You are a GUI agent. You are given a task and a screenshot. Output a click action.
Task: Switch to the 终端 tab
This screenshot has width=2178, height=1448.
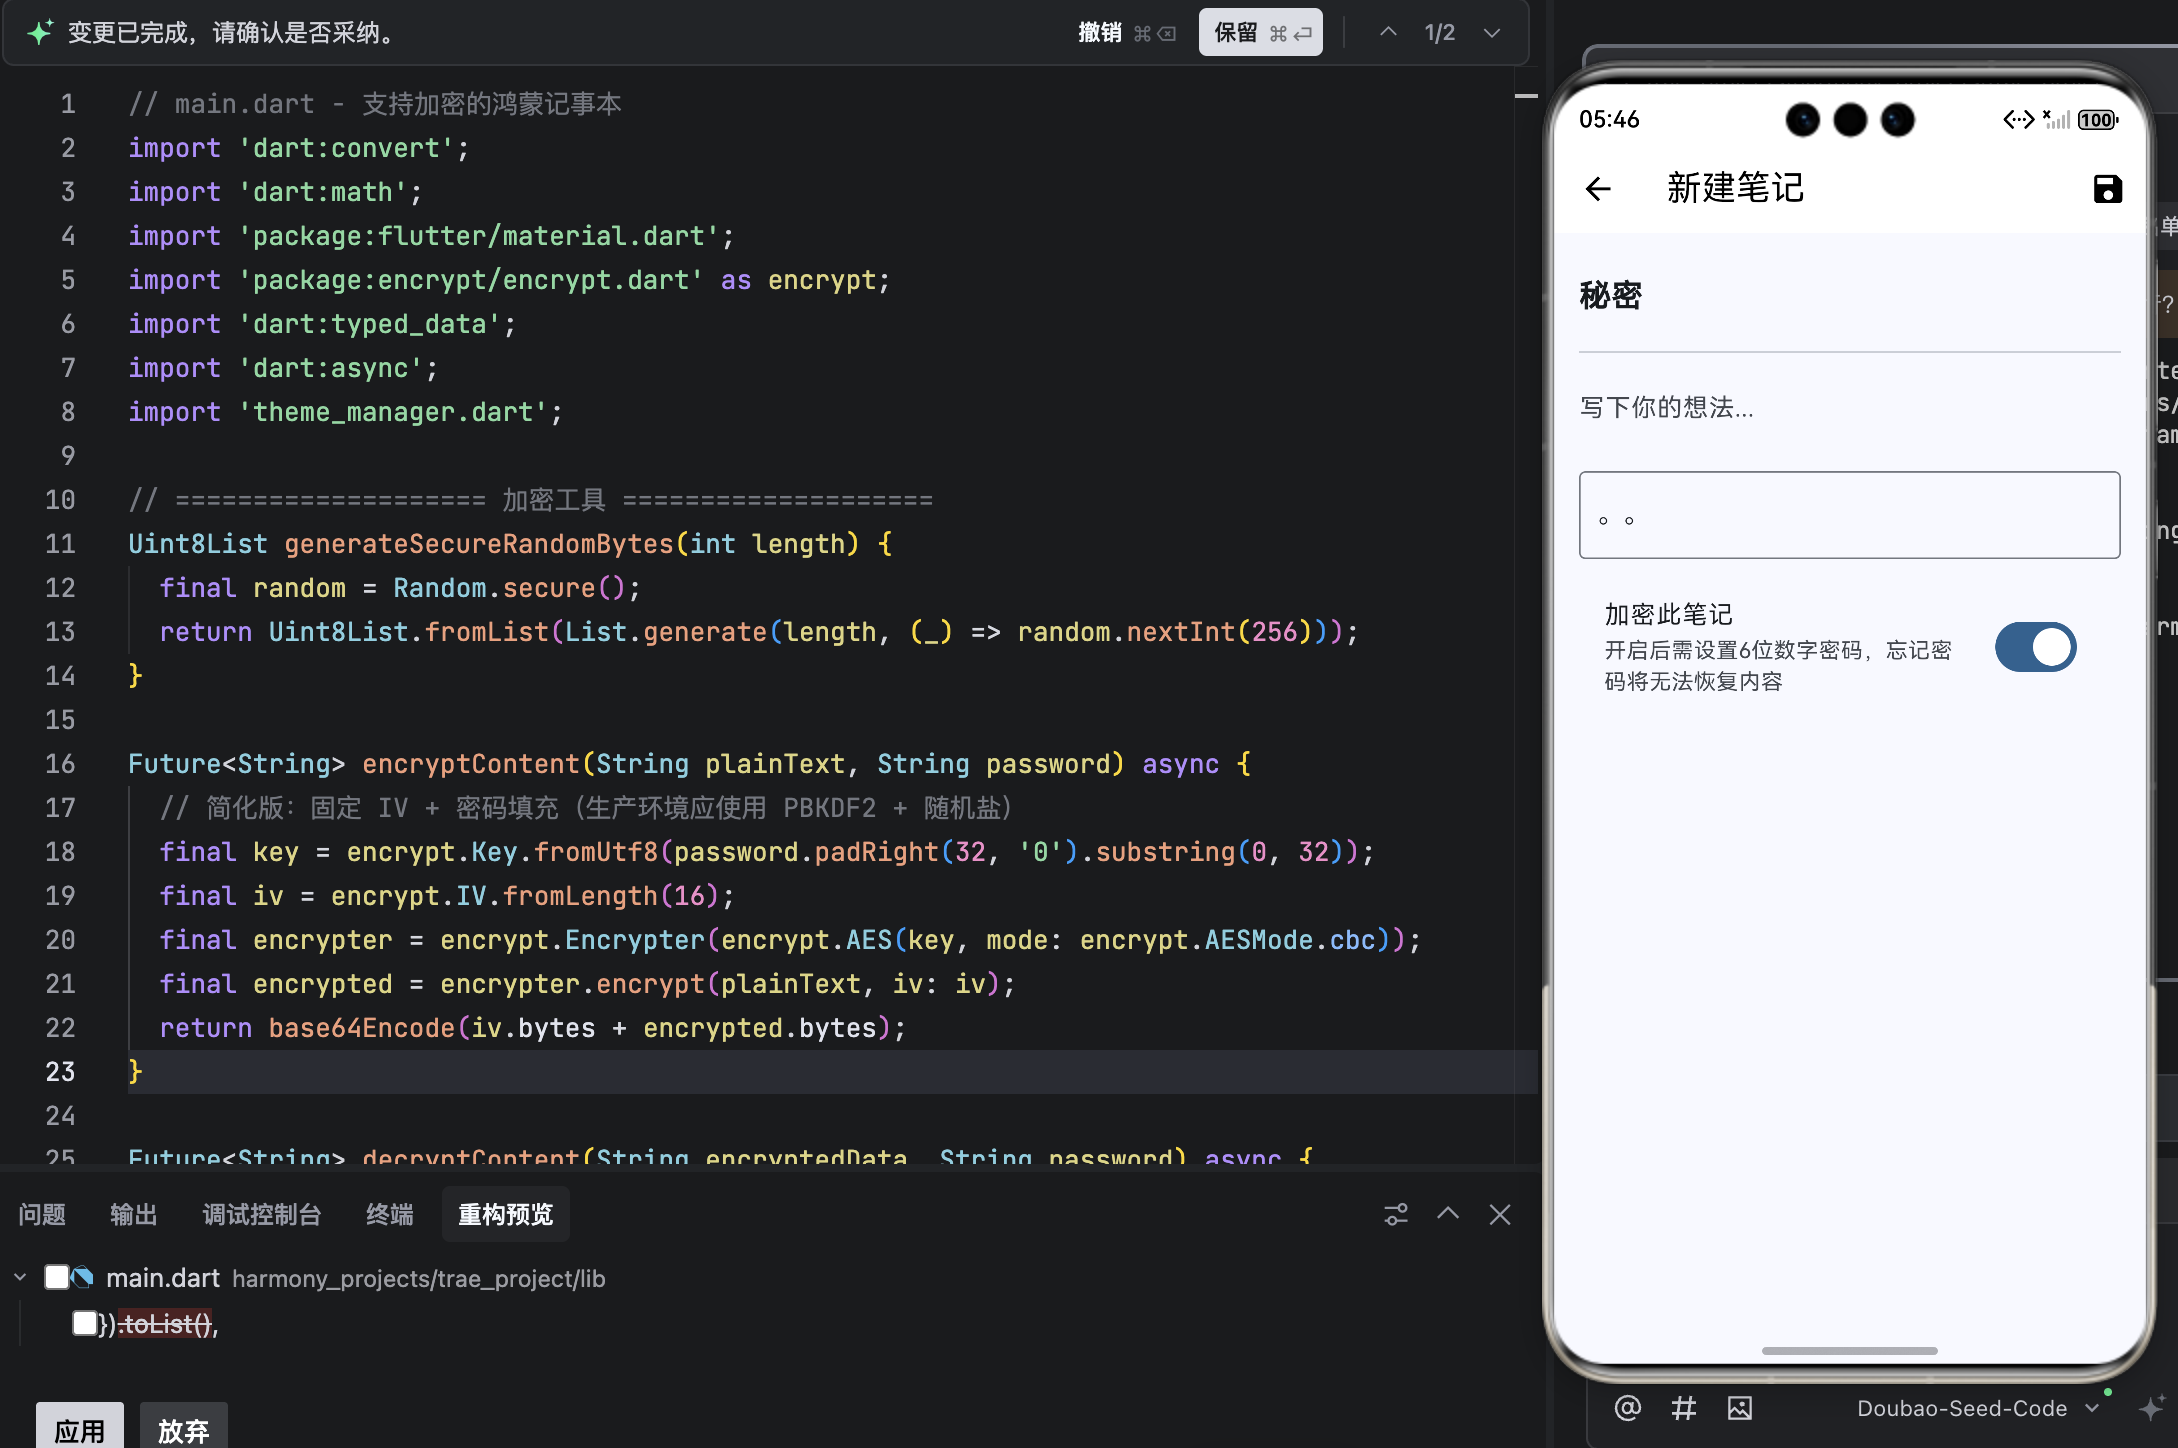point(389,1214)
